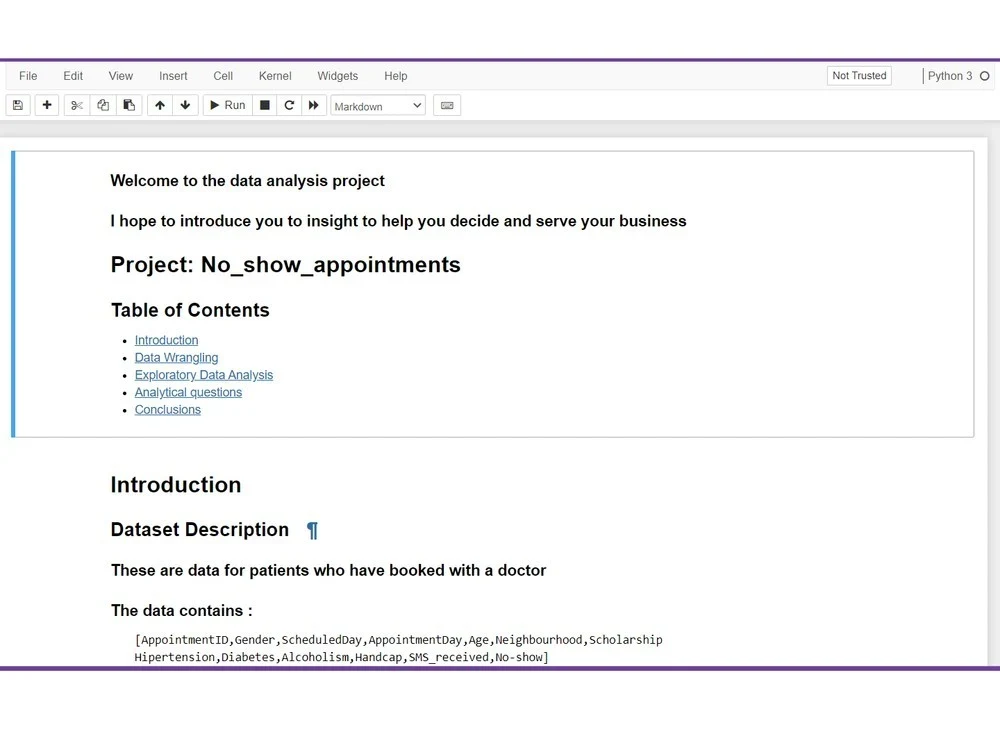The width and height of the screenshot is (1000, 750).
Task: Open the Cell menu
Action: pos(223,76)
